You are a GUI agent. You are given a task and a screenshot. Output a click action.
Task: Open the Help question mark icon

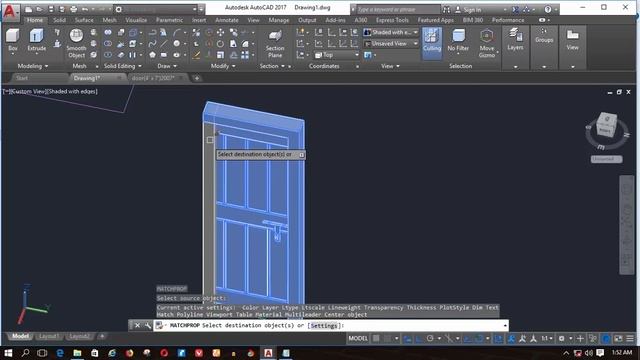tap(548, 9)
